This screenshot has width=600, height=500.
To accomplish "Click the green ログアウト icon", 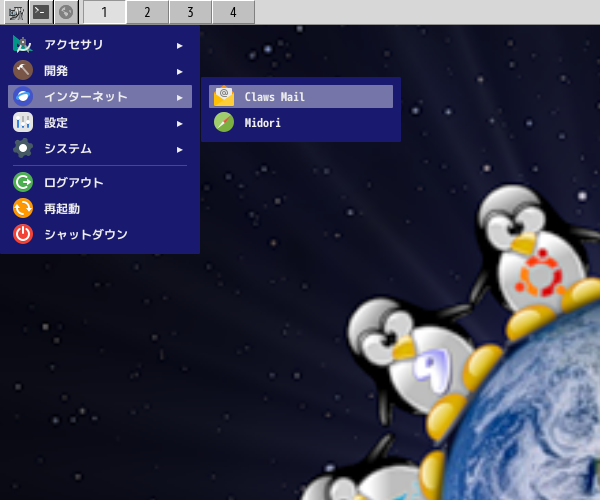I will tap(23, 182).
